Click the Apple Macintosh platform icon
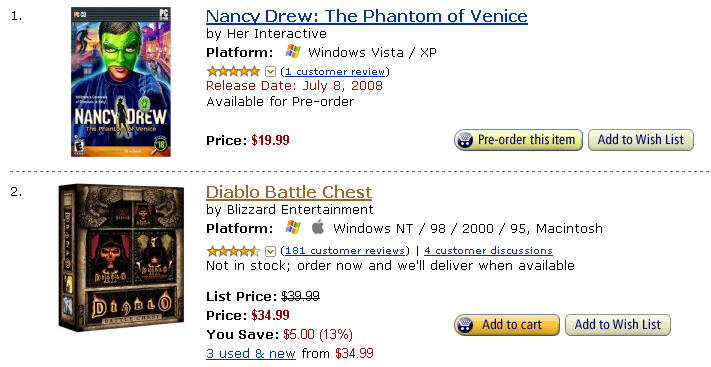Screen dimensions: 711x367 [318, 227]
